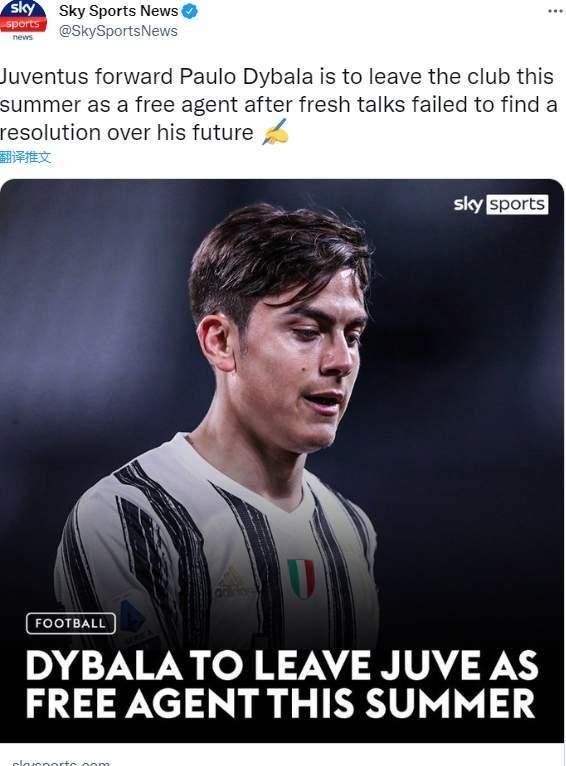Click the sky sports watermark logo on the image
566x766 pixels.
tap(501, 204)
